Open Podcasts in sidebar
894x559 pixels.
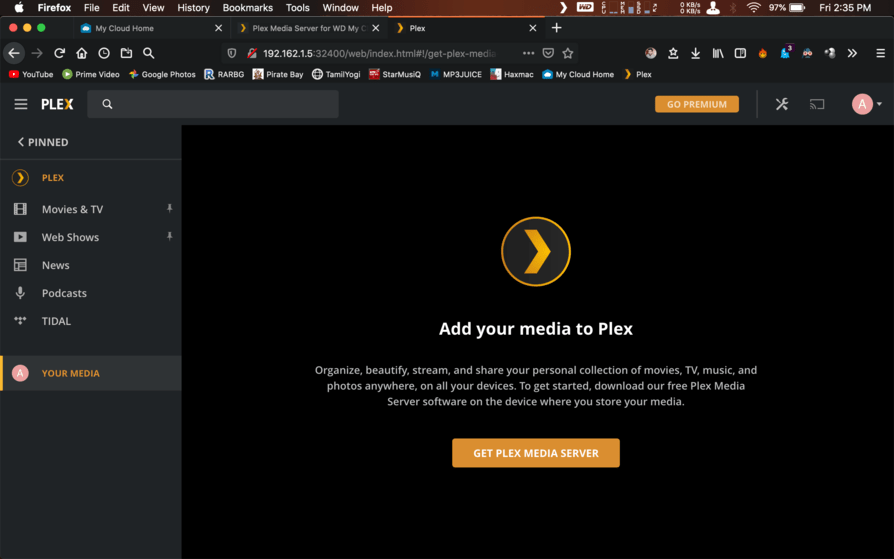[x=64, y=293]
